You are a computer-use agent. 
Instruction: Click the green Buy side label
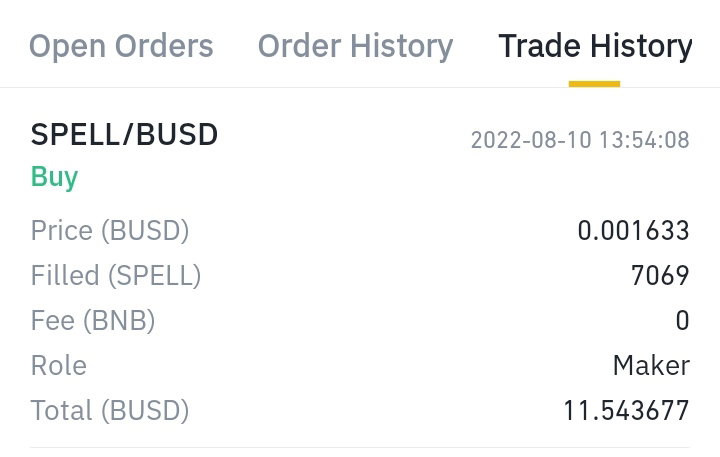pos(54,177)
